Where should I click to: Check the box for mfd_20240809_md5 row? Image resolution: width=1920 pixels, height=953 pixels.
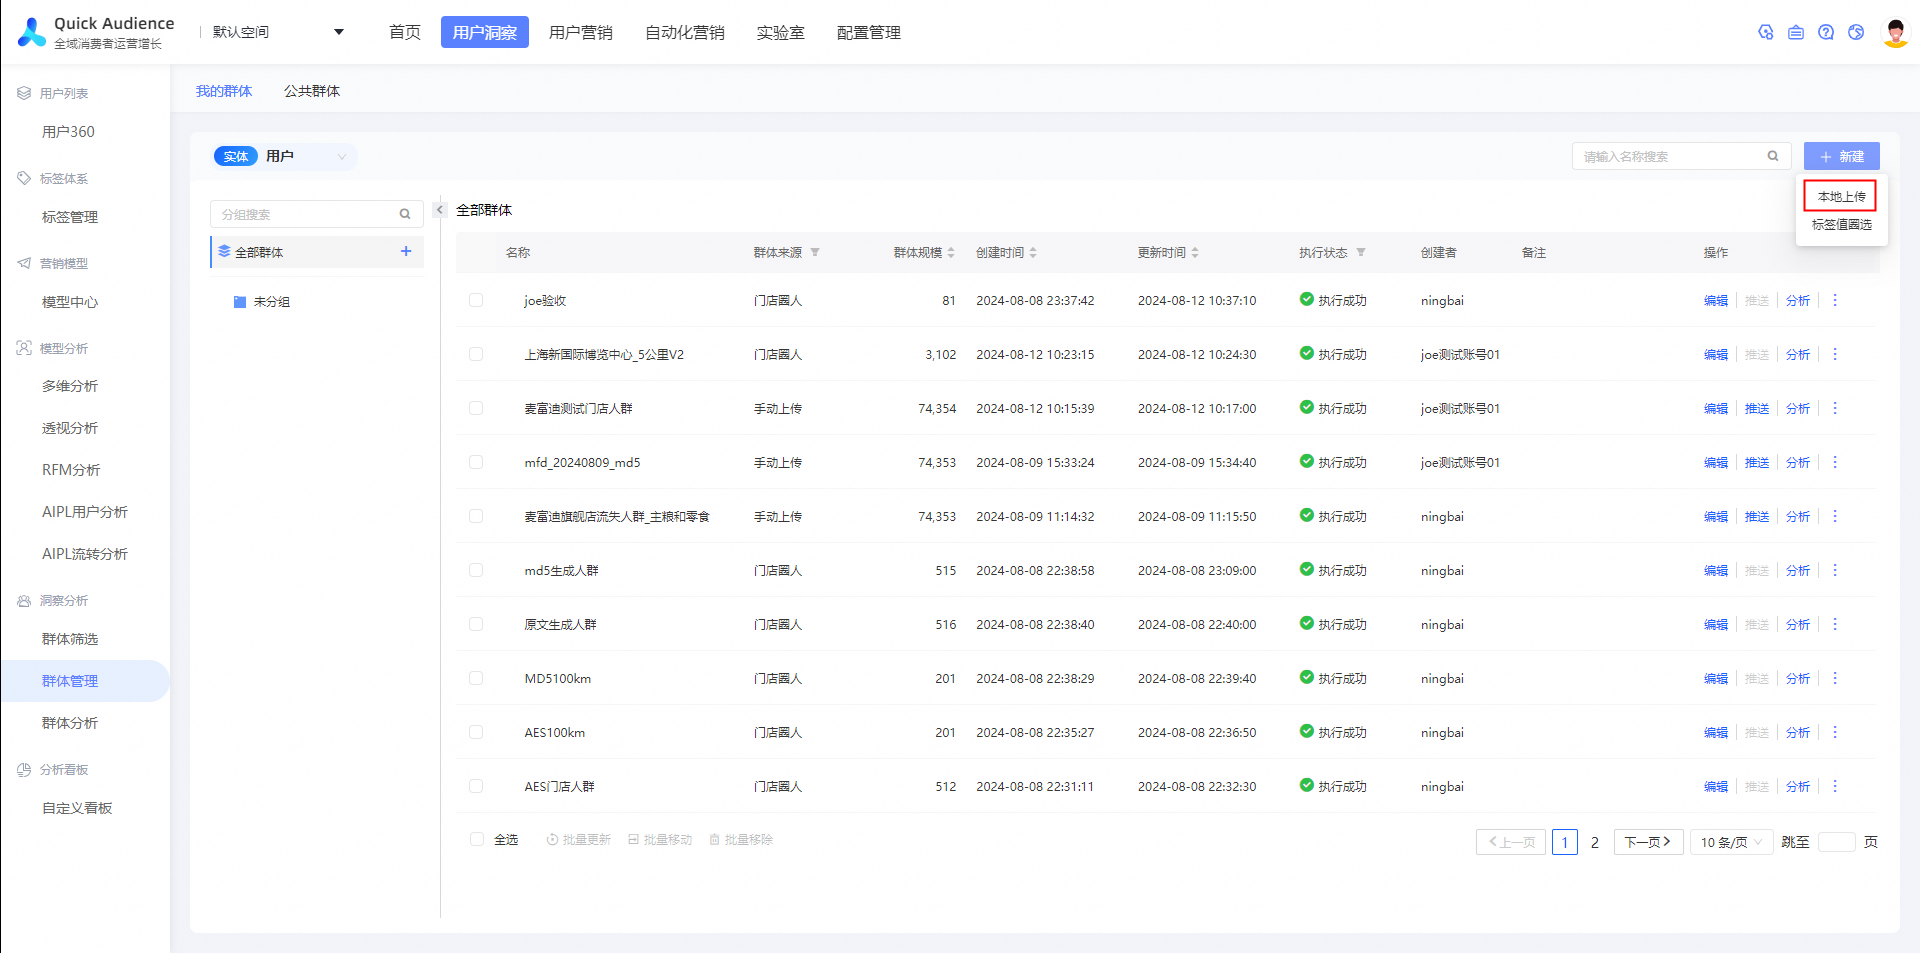click(476, 462)
